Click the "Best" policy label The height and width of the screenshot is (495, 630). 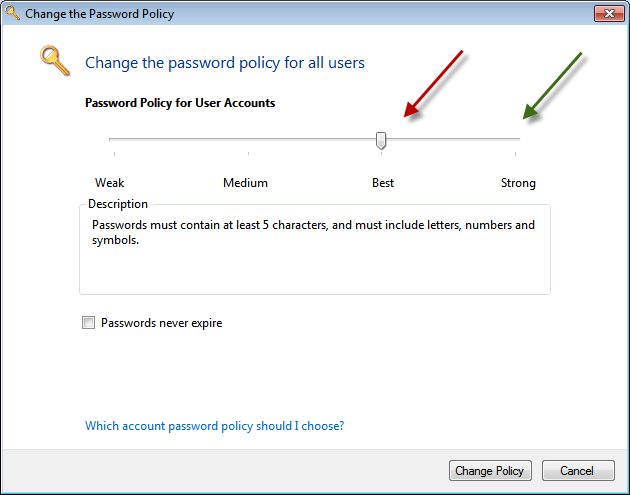tap(383, 183)
